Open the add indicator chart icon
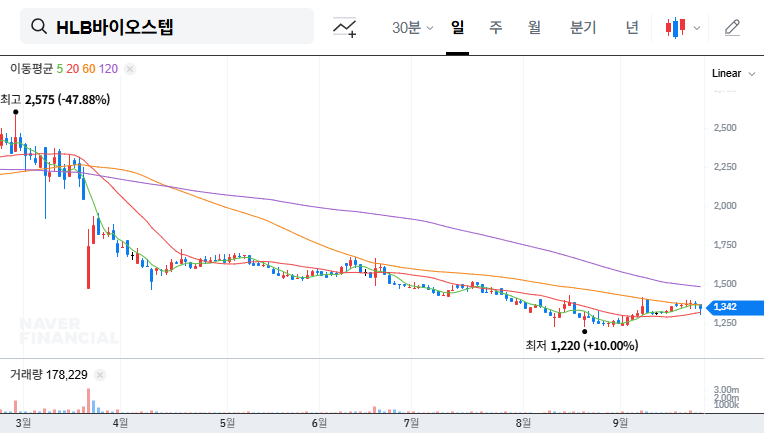764x433 pixels. 344,27
